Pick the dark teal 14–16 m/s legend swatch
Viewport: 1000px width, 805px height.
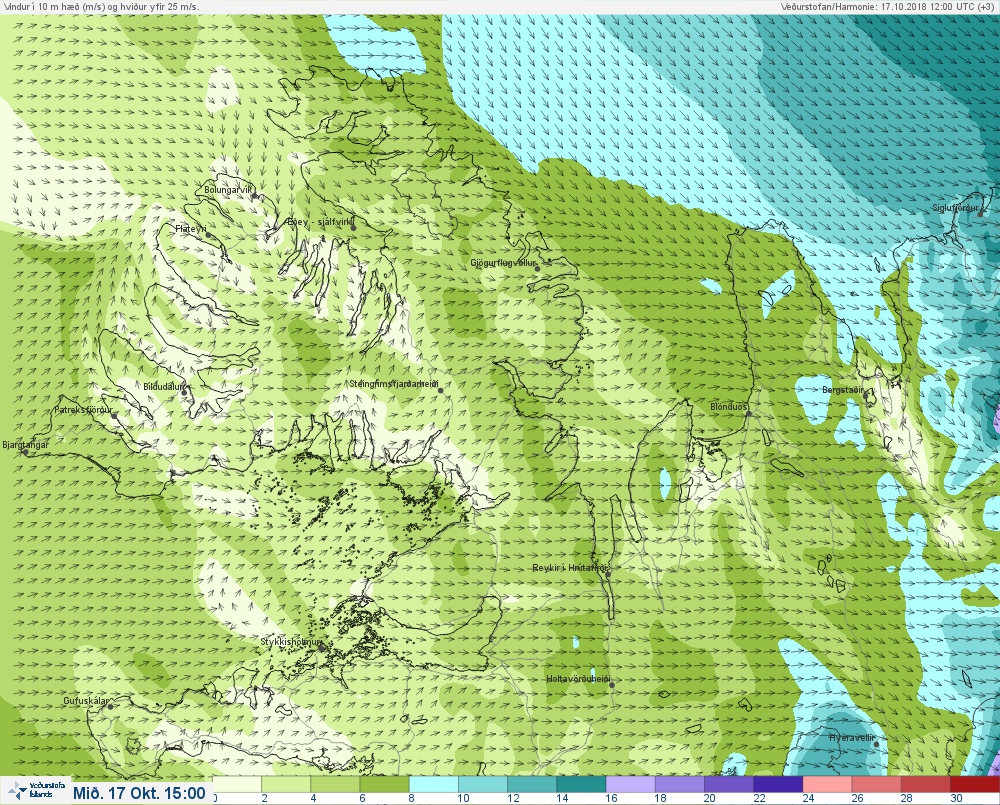point(580,784)
